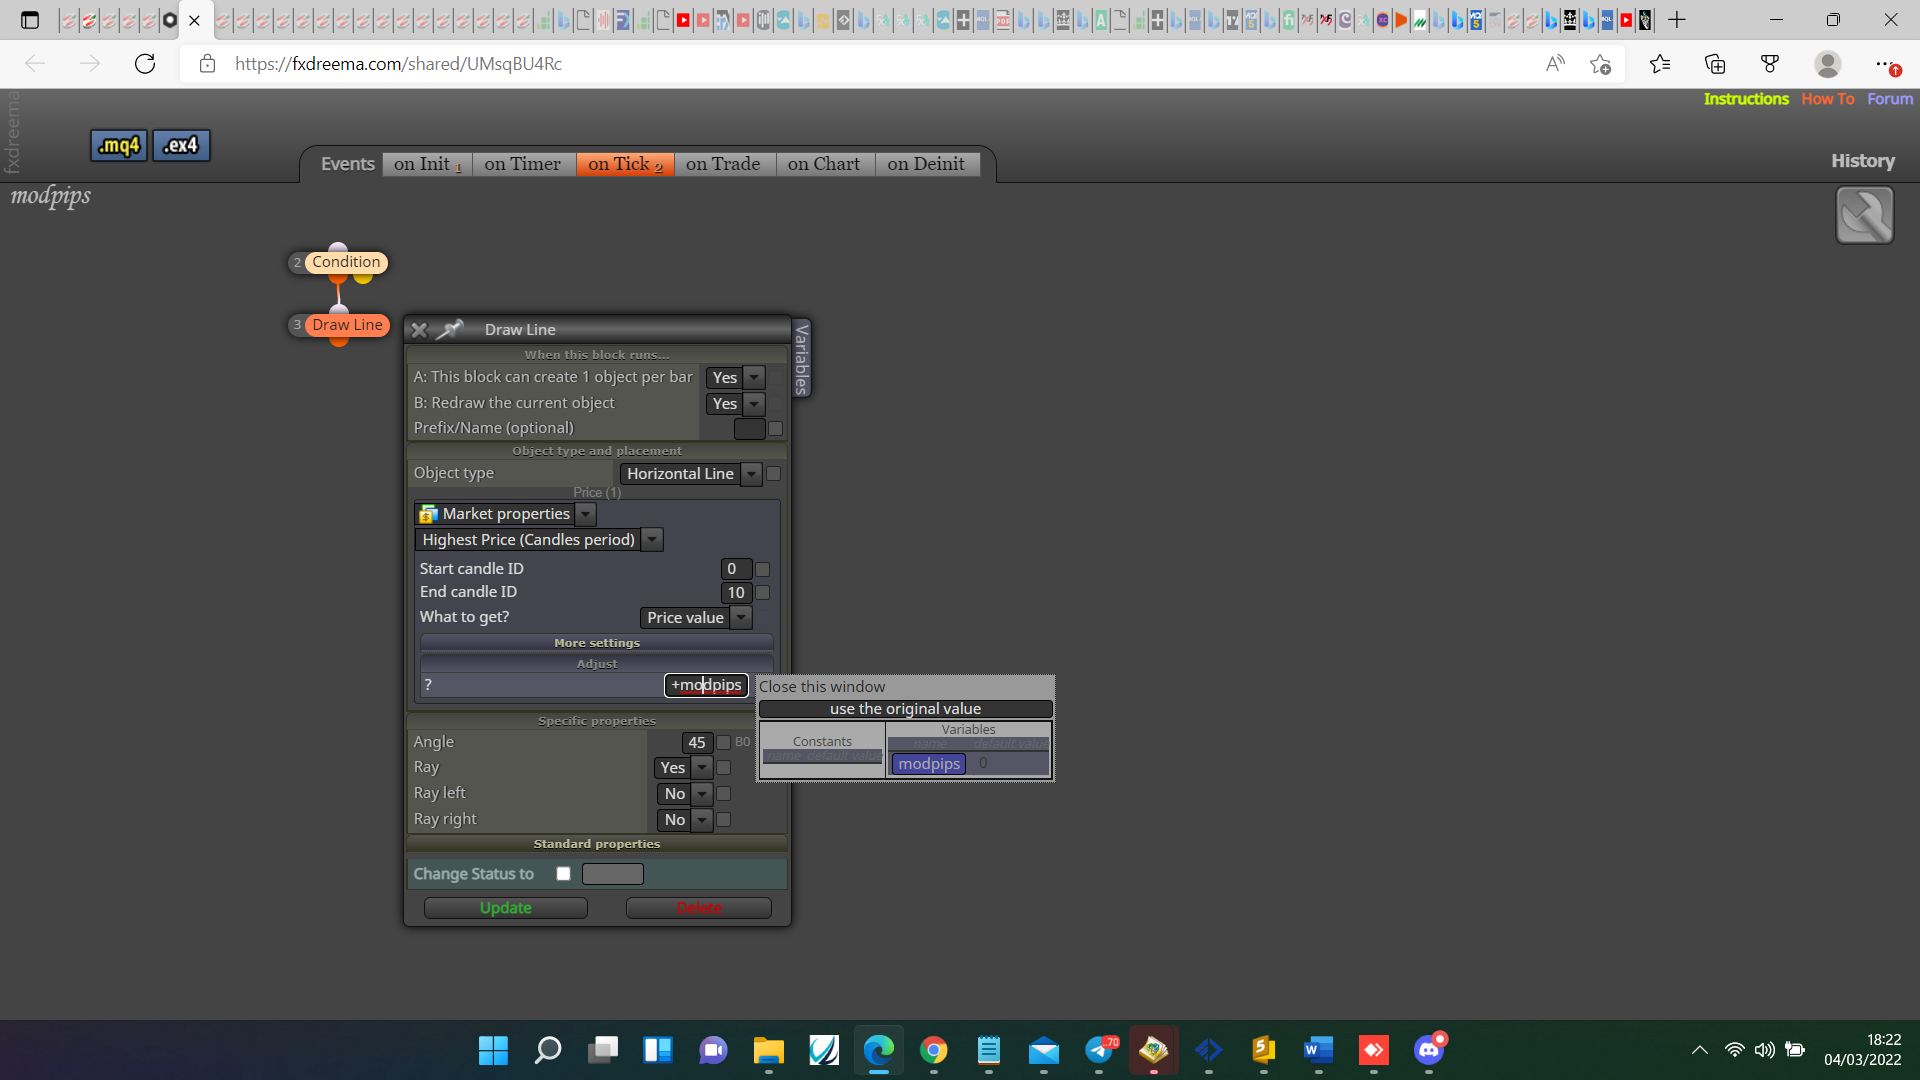Refresh the browser page
The width and height of the screenshot is (1920, 1080).
(x=145, y=64)
